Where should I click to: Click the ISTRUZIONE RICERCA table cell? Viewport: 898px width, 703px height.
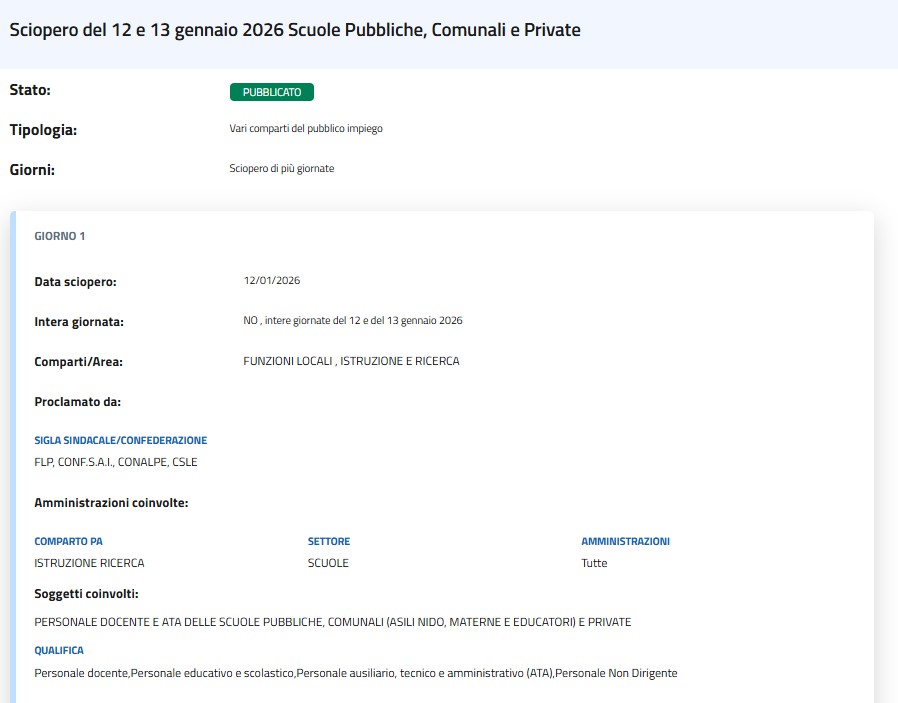point(89,563)
